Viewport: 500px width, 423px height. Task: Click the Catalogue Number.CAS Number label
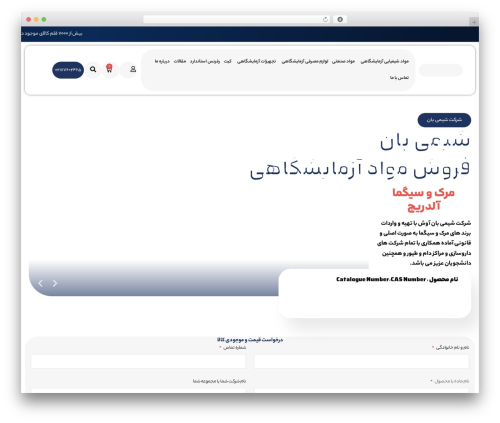point(381,279)
